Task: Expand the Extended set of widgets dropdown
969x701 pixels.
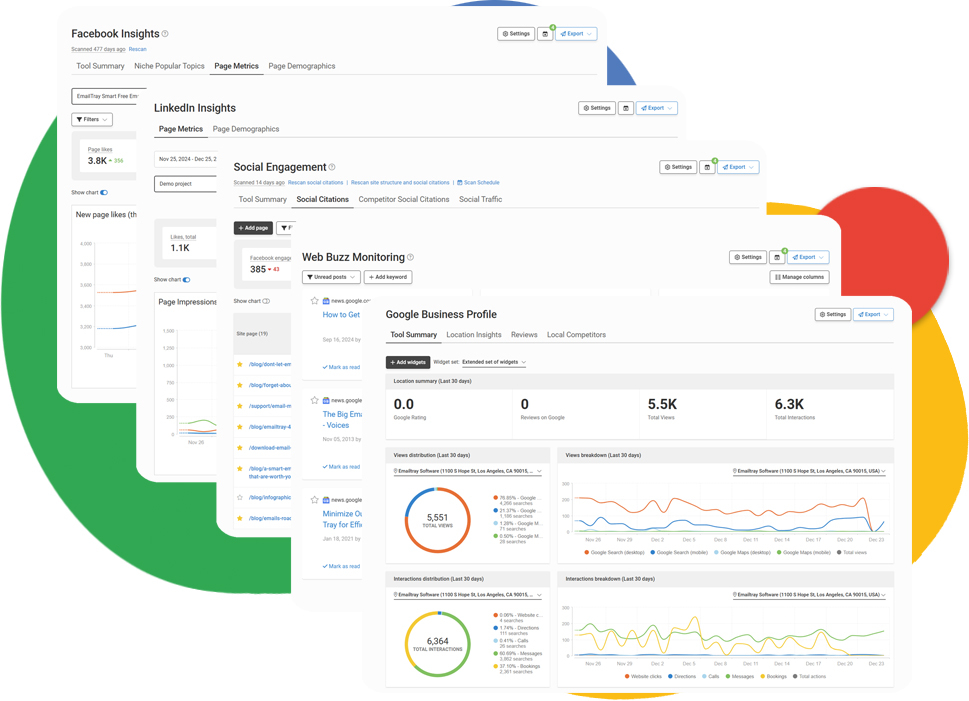Action: pos(494,362)
